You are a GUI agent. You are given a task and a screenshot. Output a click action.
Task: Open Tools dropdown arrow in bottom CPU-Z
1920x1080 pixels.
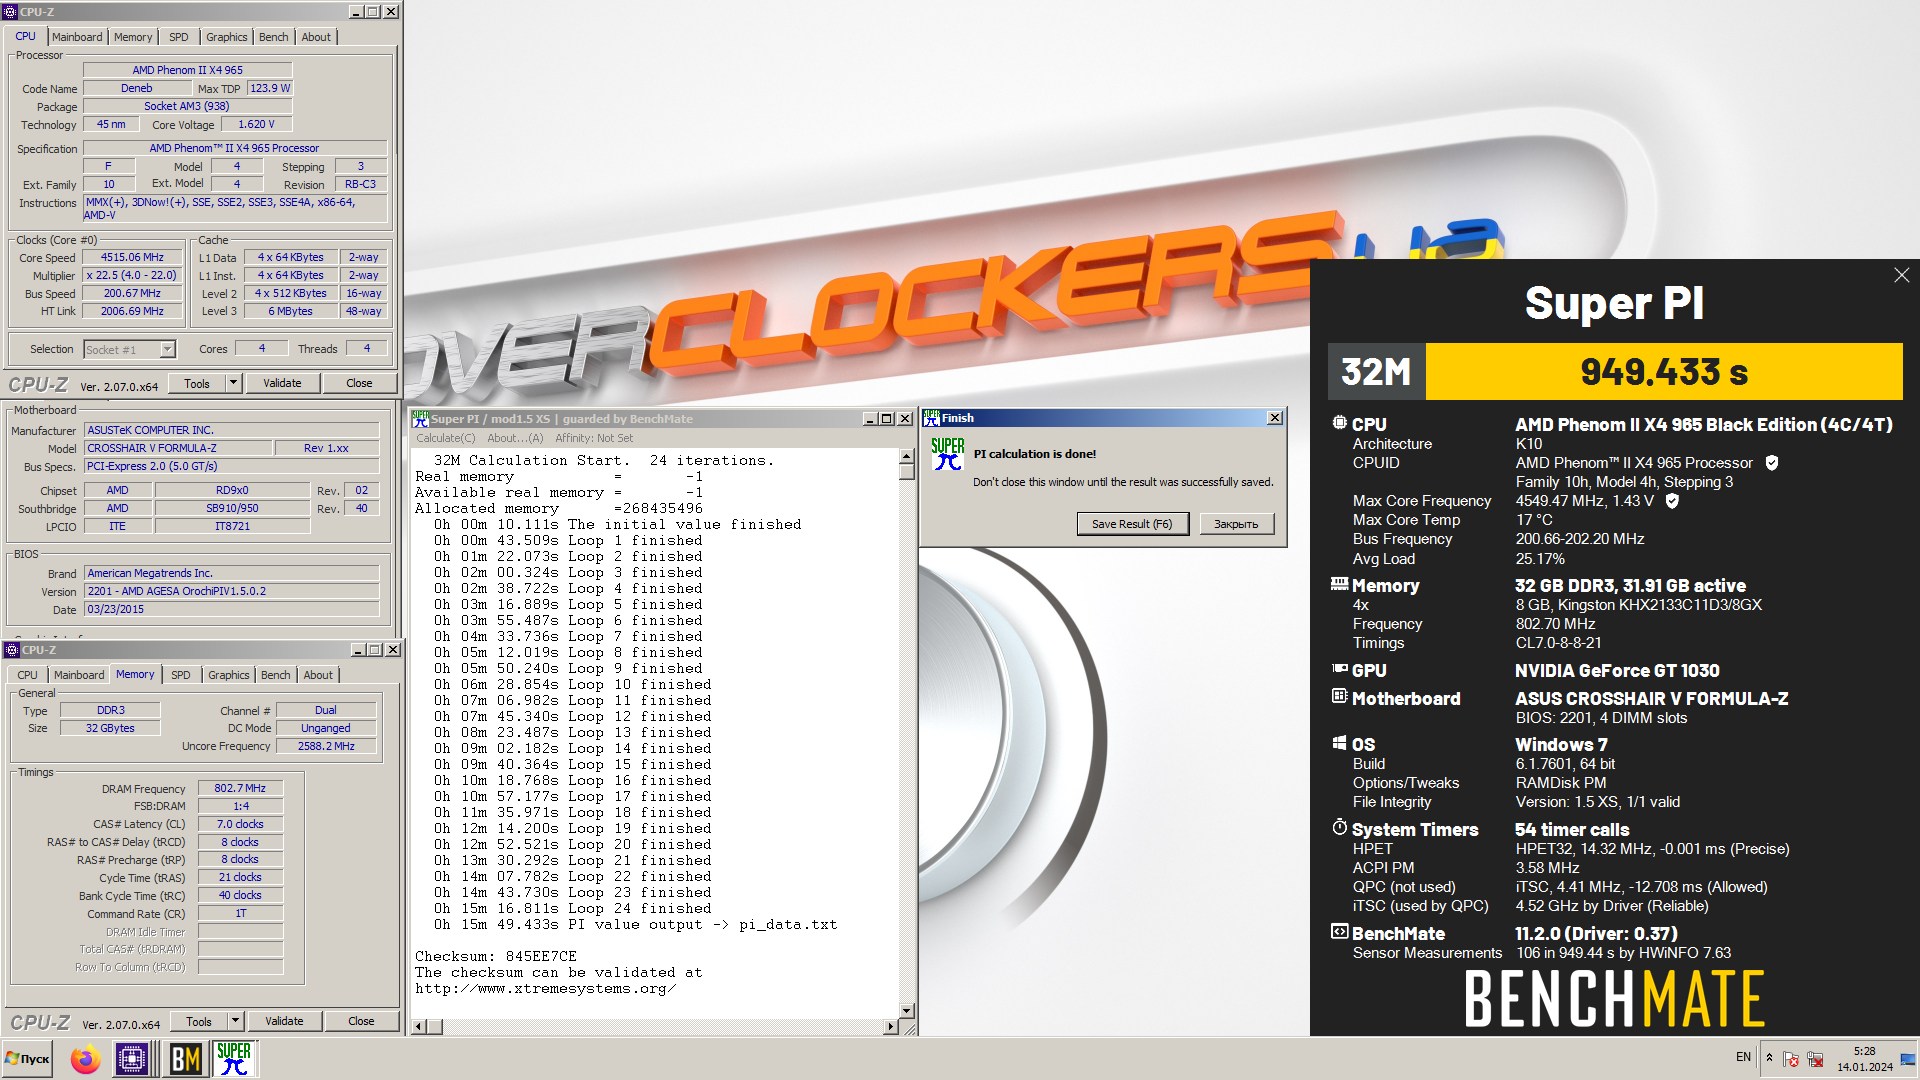[235, 1021]
